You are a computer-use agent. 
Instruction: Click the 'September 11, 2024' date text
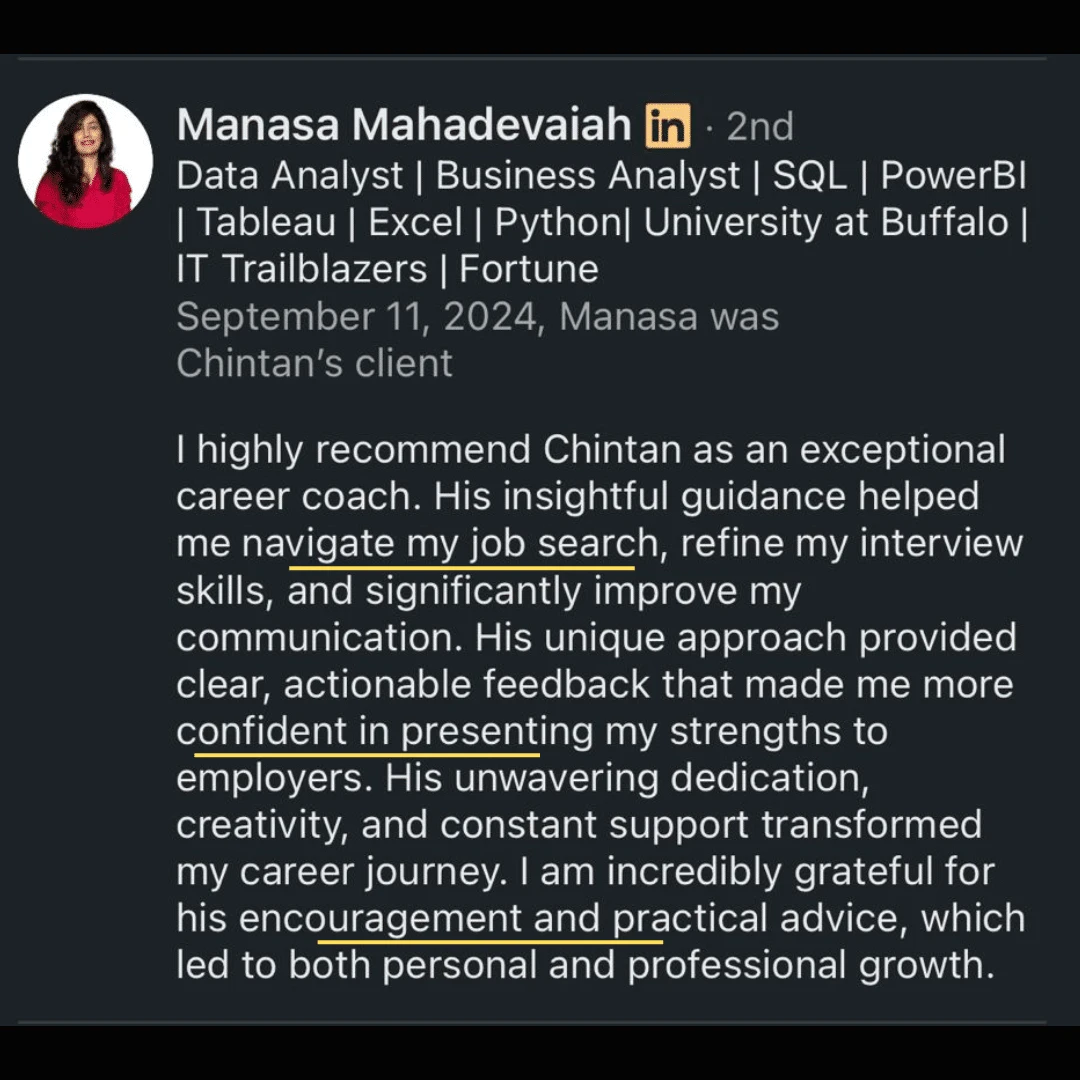point(357,317)
